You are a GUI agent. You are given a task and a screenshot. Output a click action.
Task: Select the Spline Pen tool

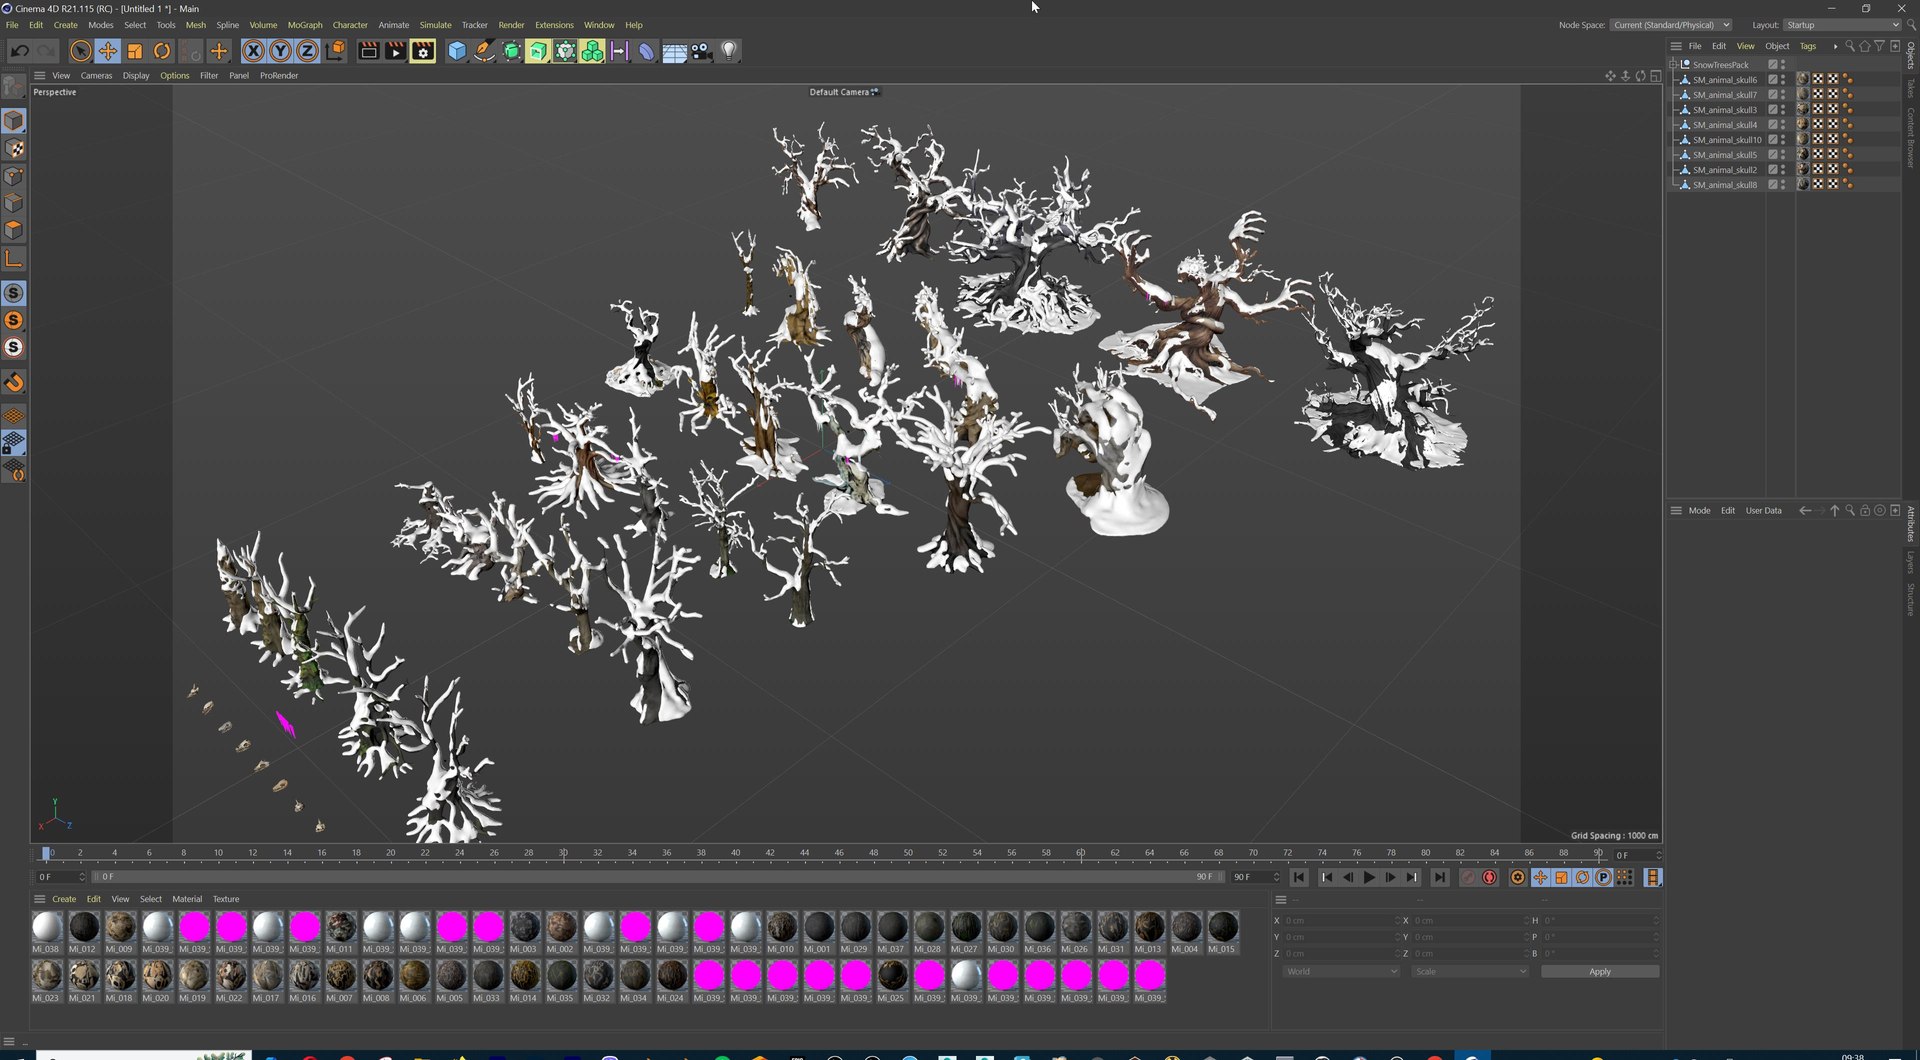(x=484, y=51)
